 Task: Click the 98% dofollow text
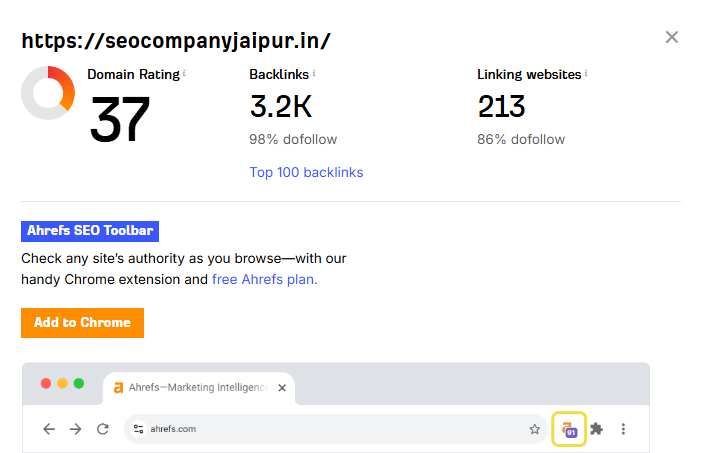coord(293,139)
